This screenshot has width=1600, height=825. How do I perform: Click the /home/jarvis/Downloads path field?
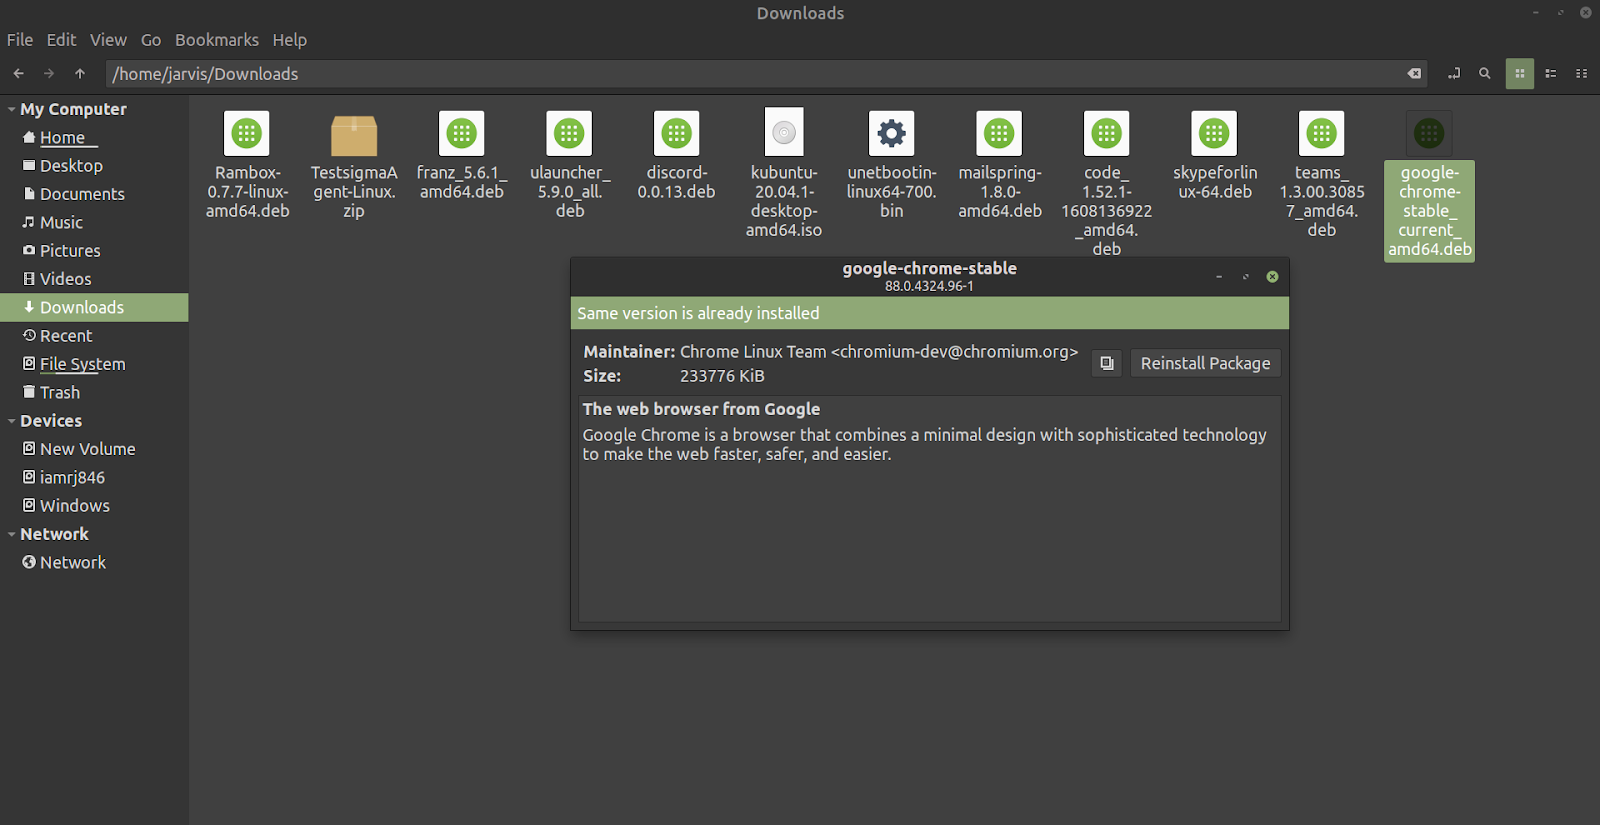tap(700, 74)
